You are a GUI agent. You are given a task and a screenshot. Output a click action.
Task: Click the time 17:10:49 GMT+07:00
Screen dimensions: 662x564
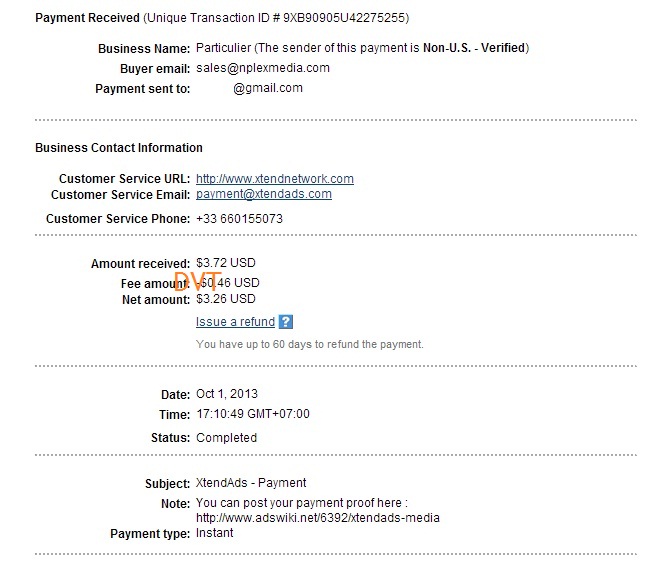click(253, 414)
